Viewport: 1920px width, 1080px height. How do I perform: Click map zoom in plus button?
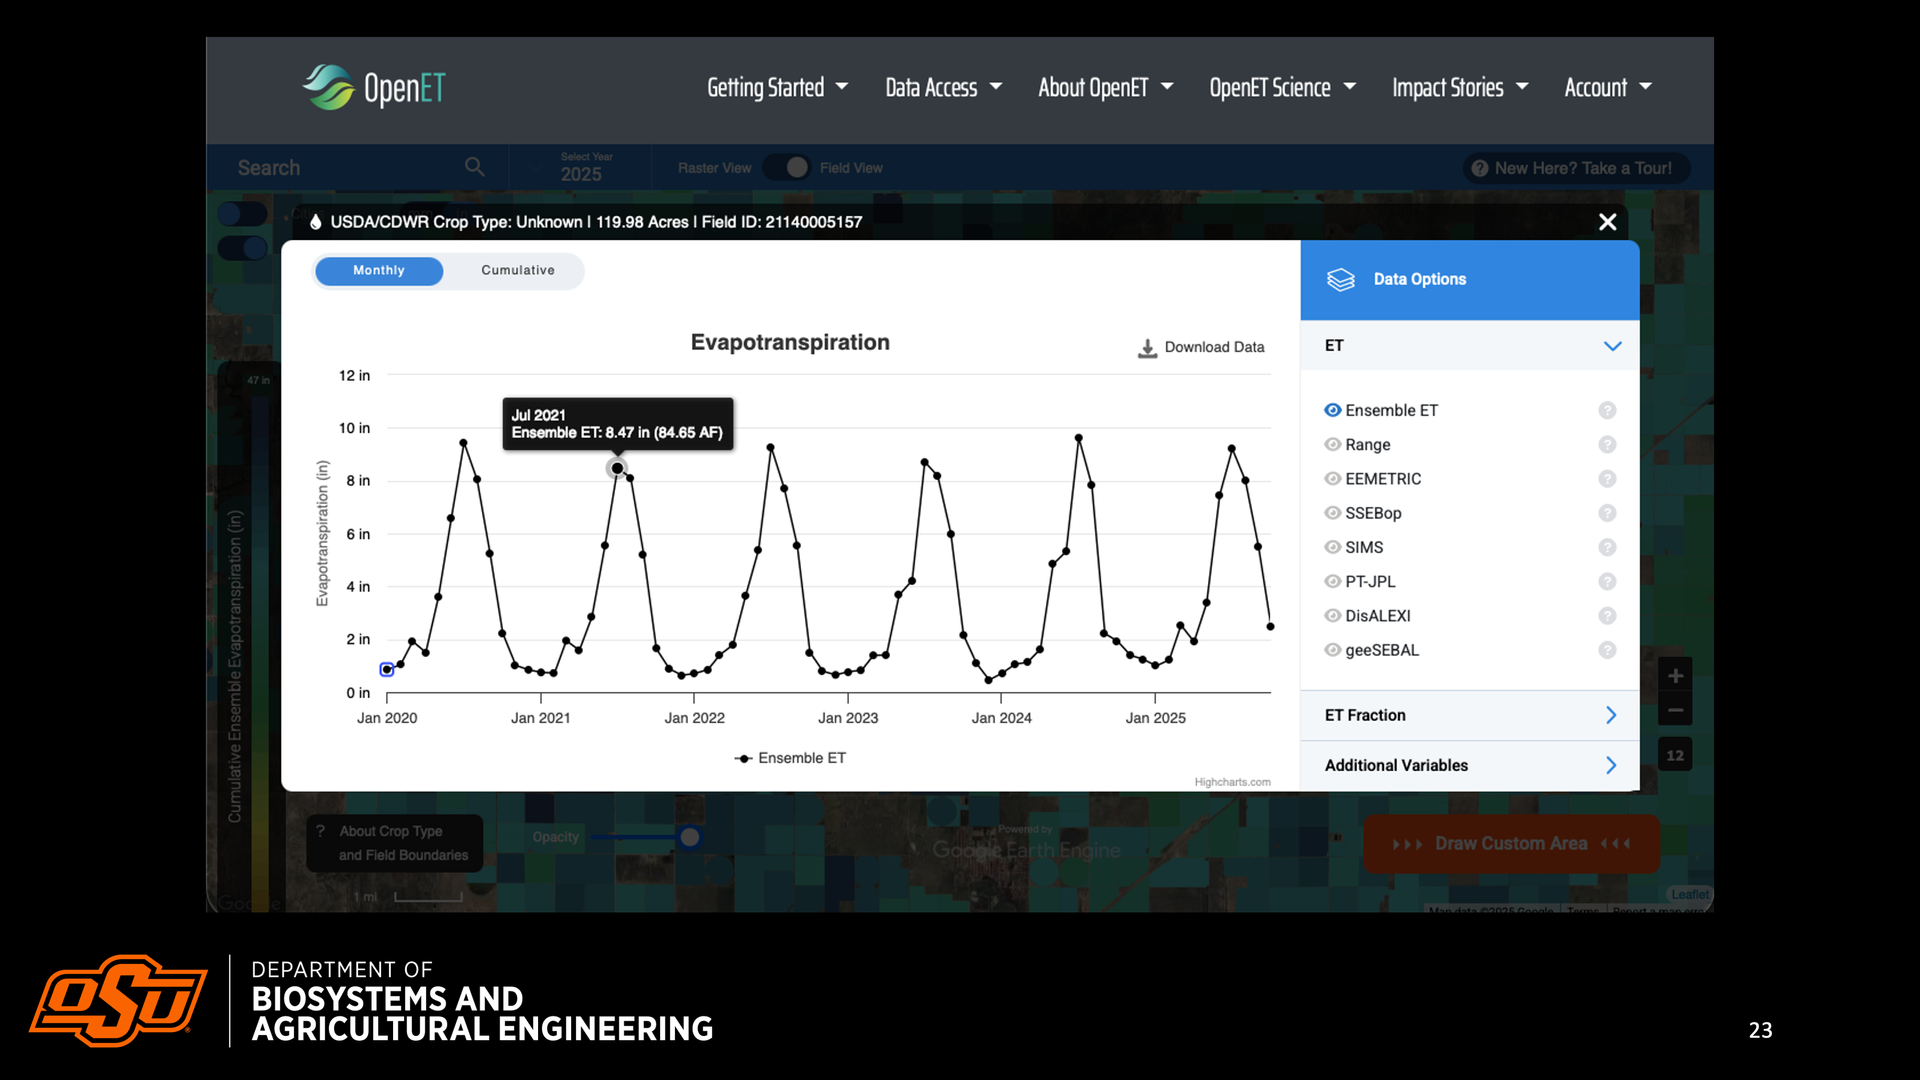tap(1675, 676)
